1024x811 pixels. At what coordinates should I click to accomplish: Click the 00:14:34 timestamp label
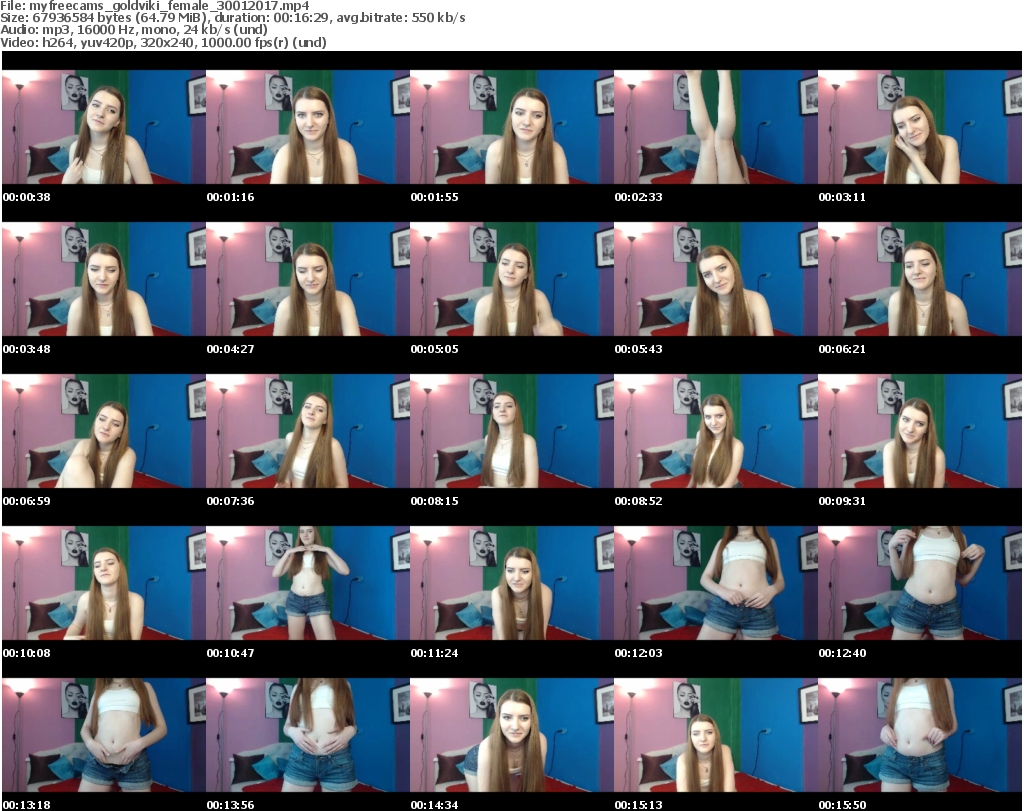434,805
